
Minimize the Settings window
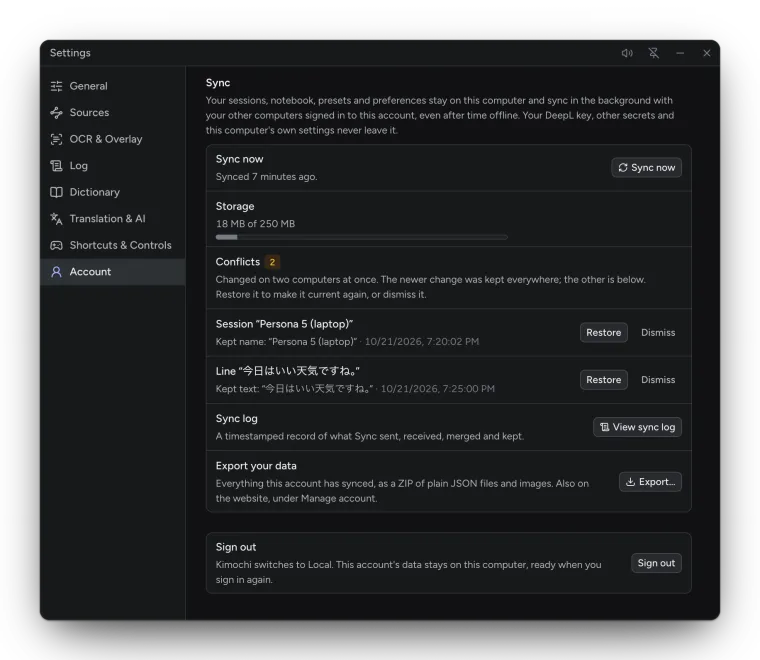(680, 53)
